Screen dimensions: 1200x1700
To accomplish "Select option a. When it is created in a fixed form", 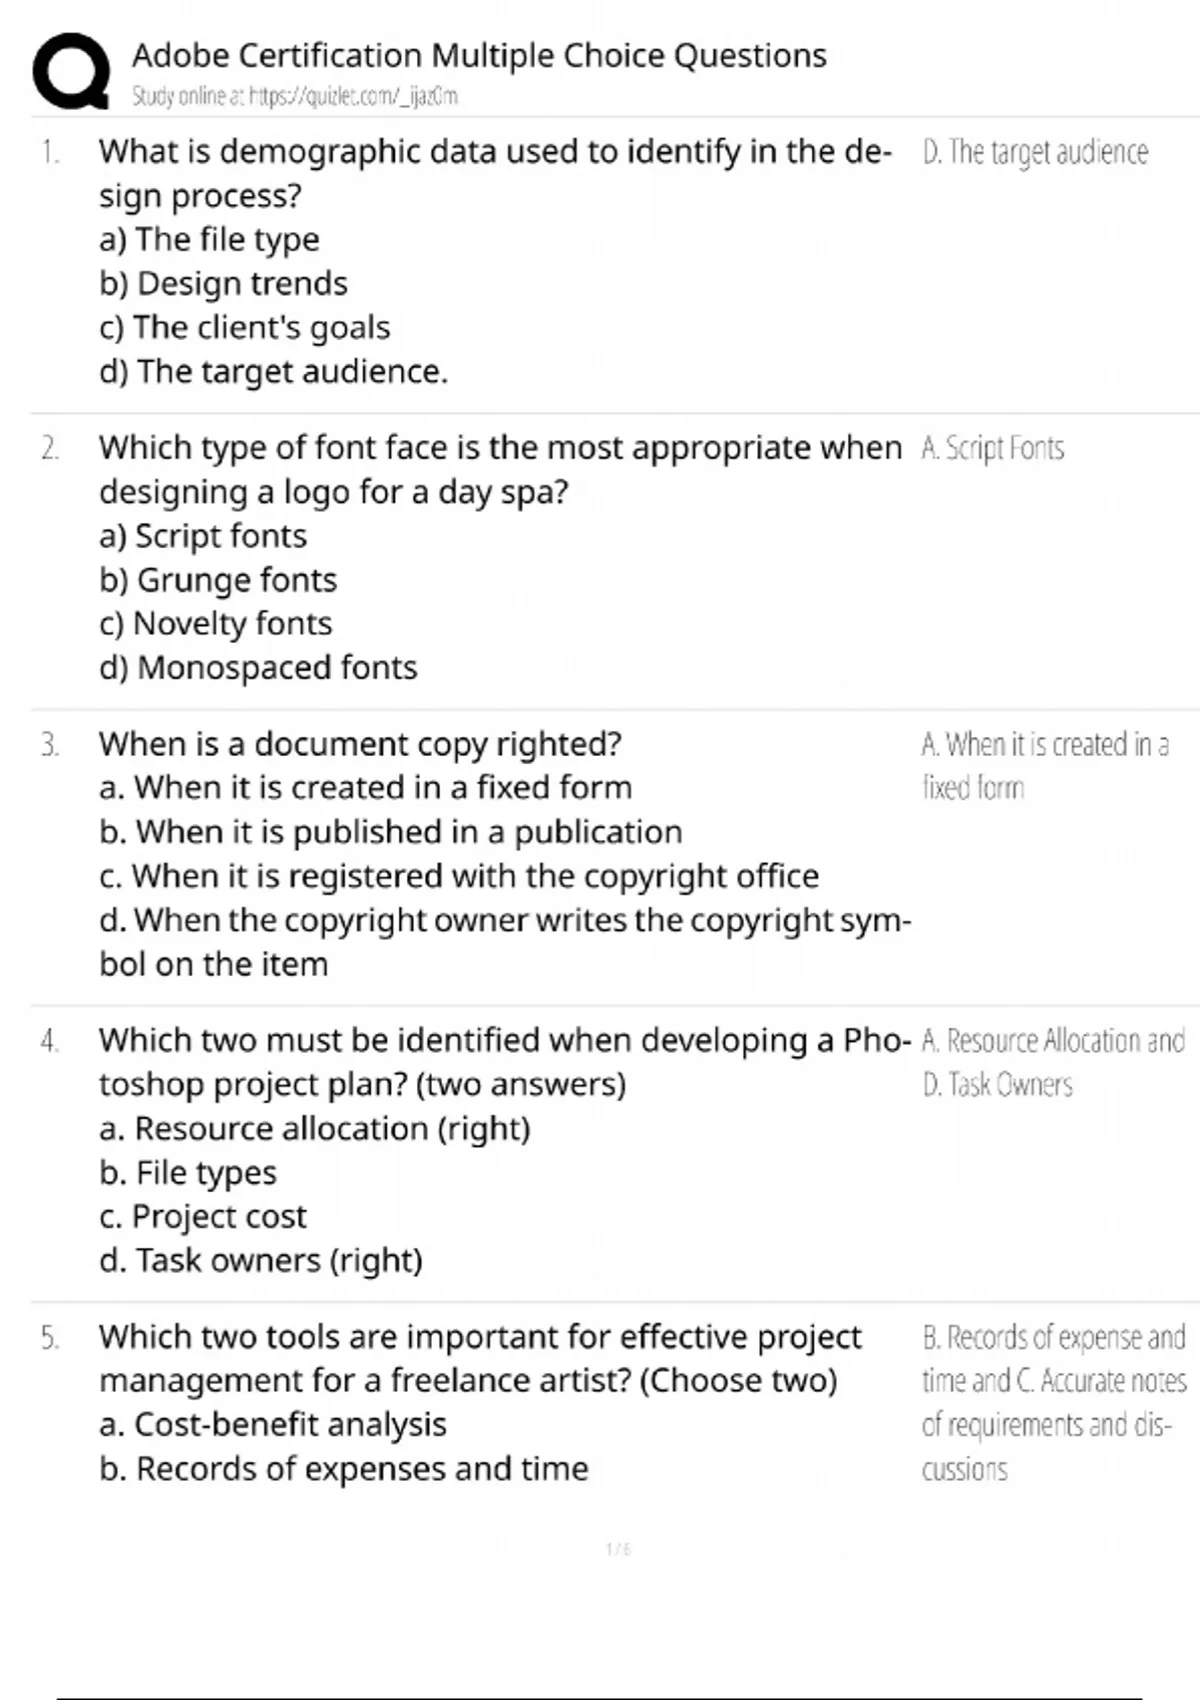I will [x=365, y=788].
